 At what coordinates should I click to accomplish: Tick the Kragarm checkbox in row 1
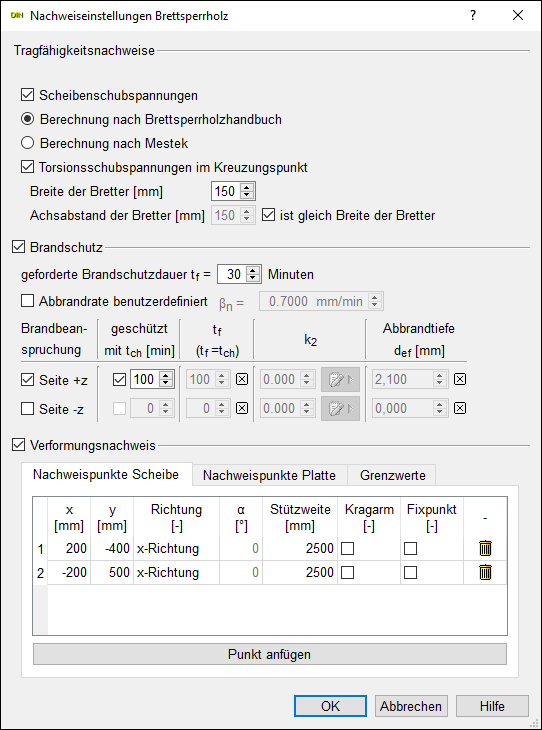coord(347,549)
